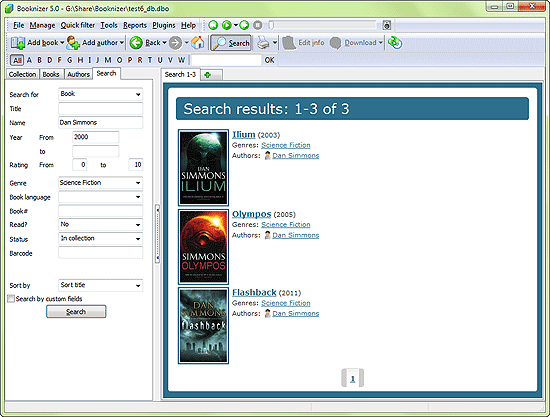Open Olympos book cover thumbnail
The image size is (550, 417).
tap(203, 247)
